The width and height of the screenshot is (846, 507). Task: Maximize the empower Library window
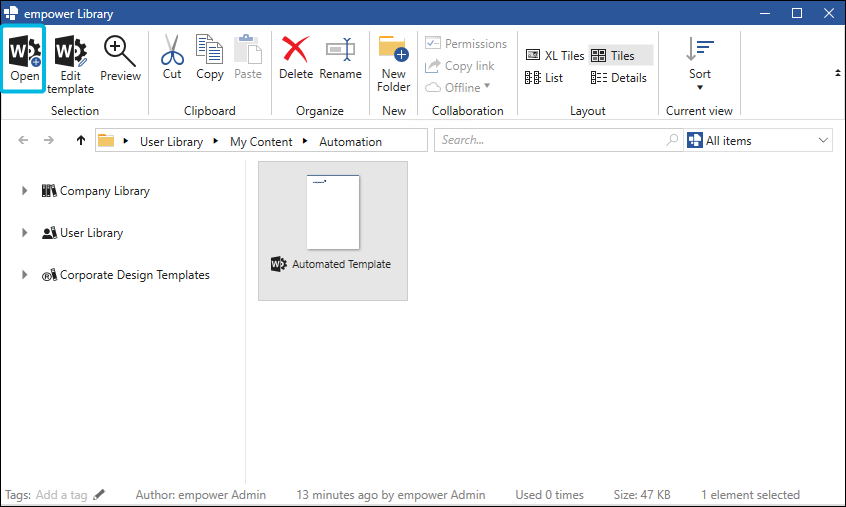(x=796, y=13)
